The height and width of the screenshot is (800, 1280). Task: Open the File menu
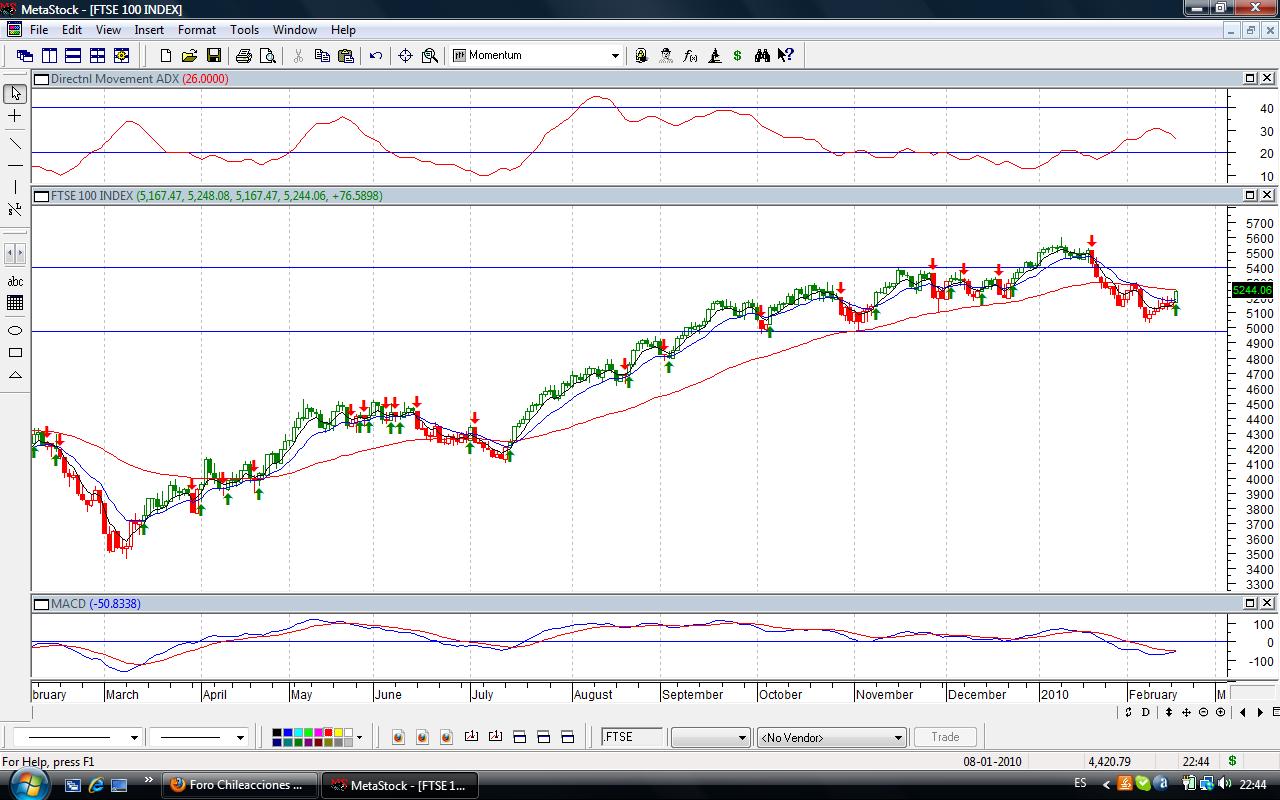(39, 30)
